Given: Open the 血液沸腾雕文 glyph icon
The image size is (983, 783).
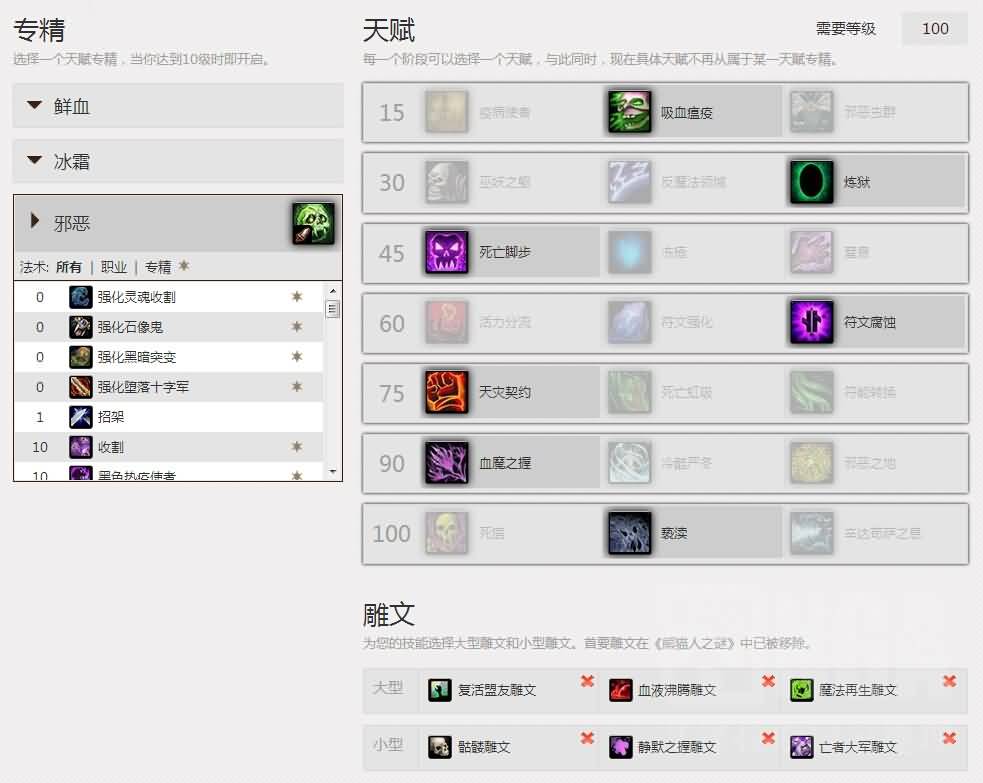Looking at the screenshot, I should click(621, 690).
